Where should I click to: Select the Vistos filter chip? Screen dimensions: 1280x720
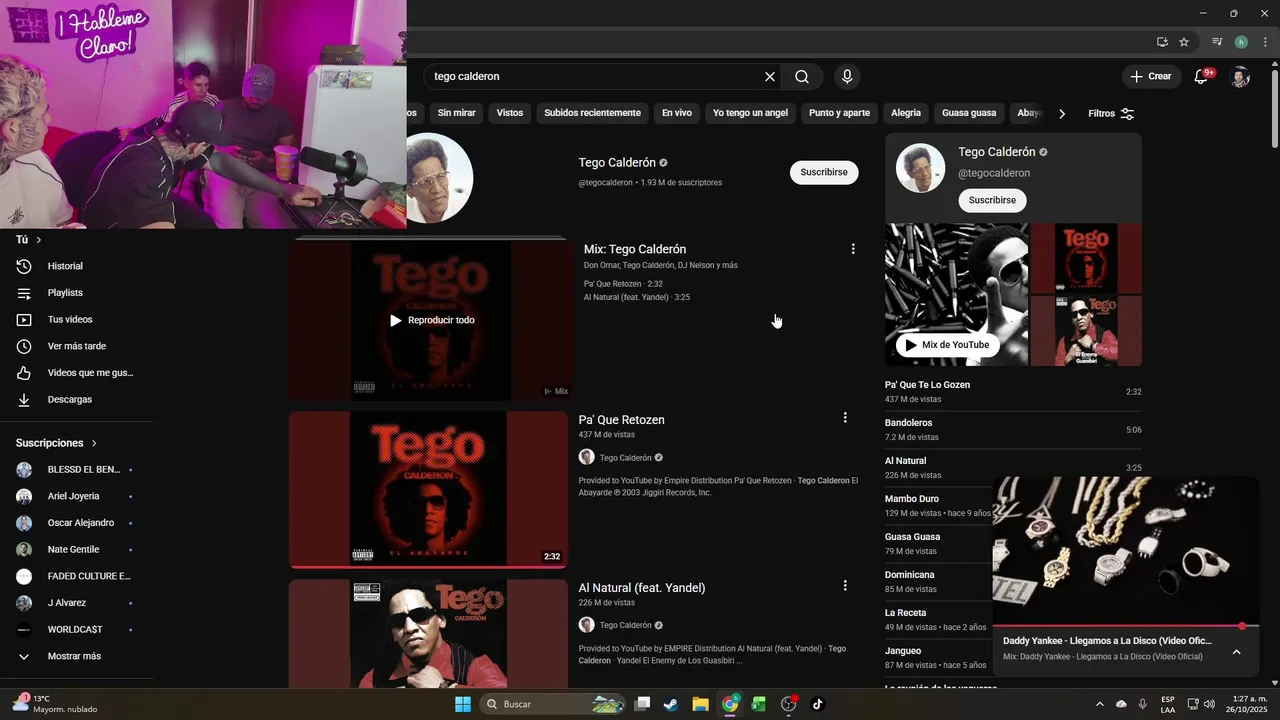pos(510,113)
